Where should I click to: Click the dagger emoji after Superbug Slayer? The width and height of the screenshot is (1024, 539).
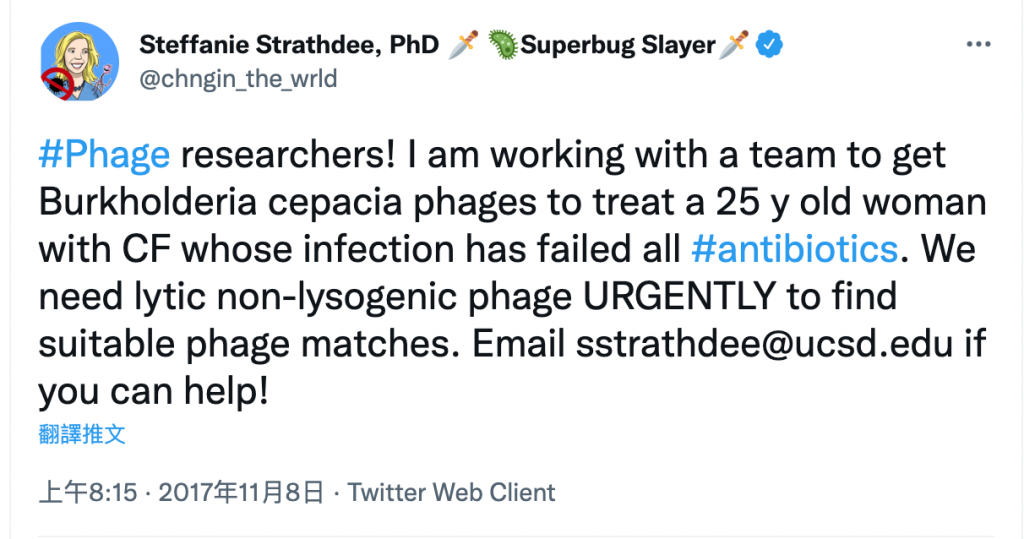pyautogui.click(x=735, y=45)
